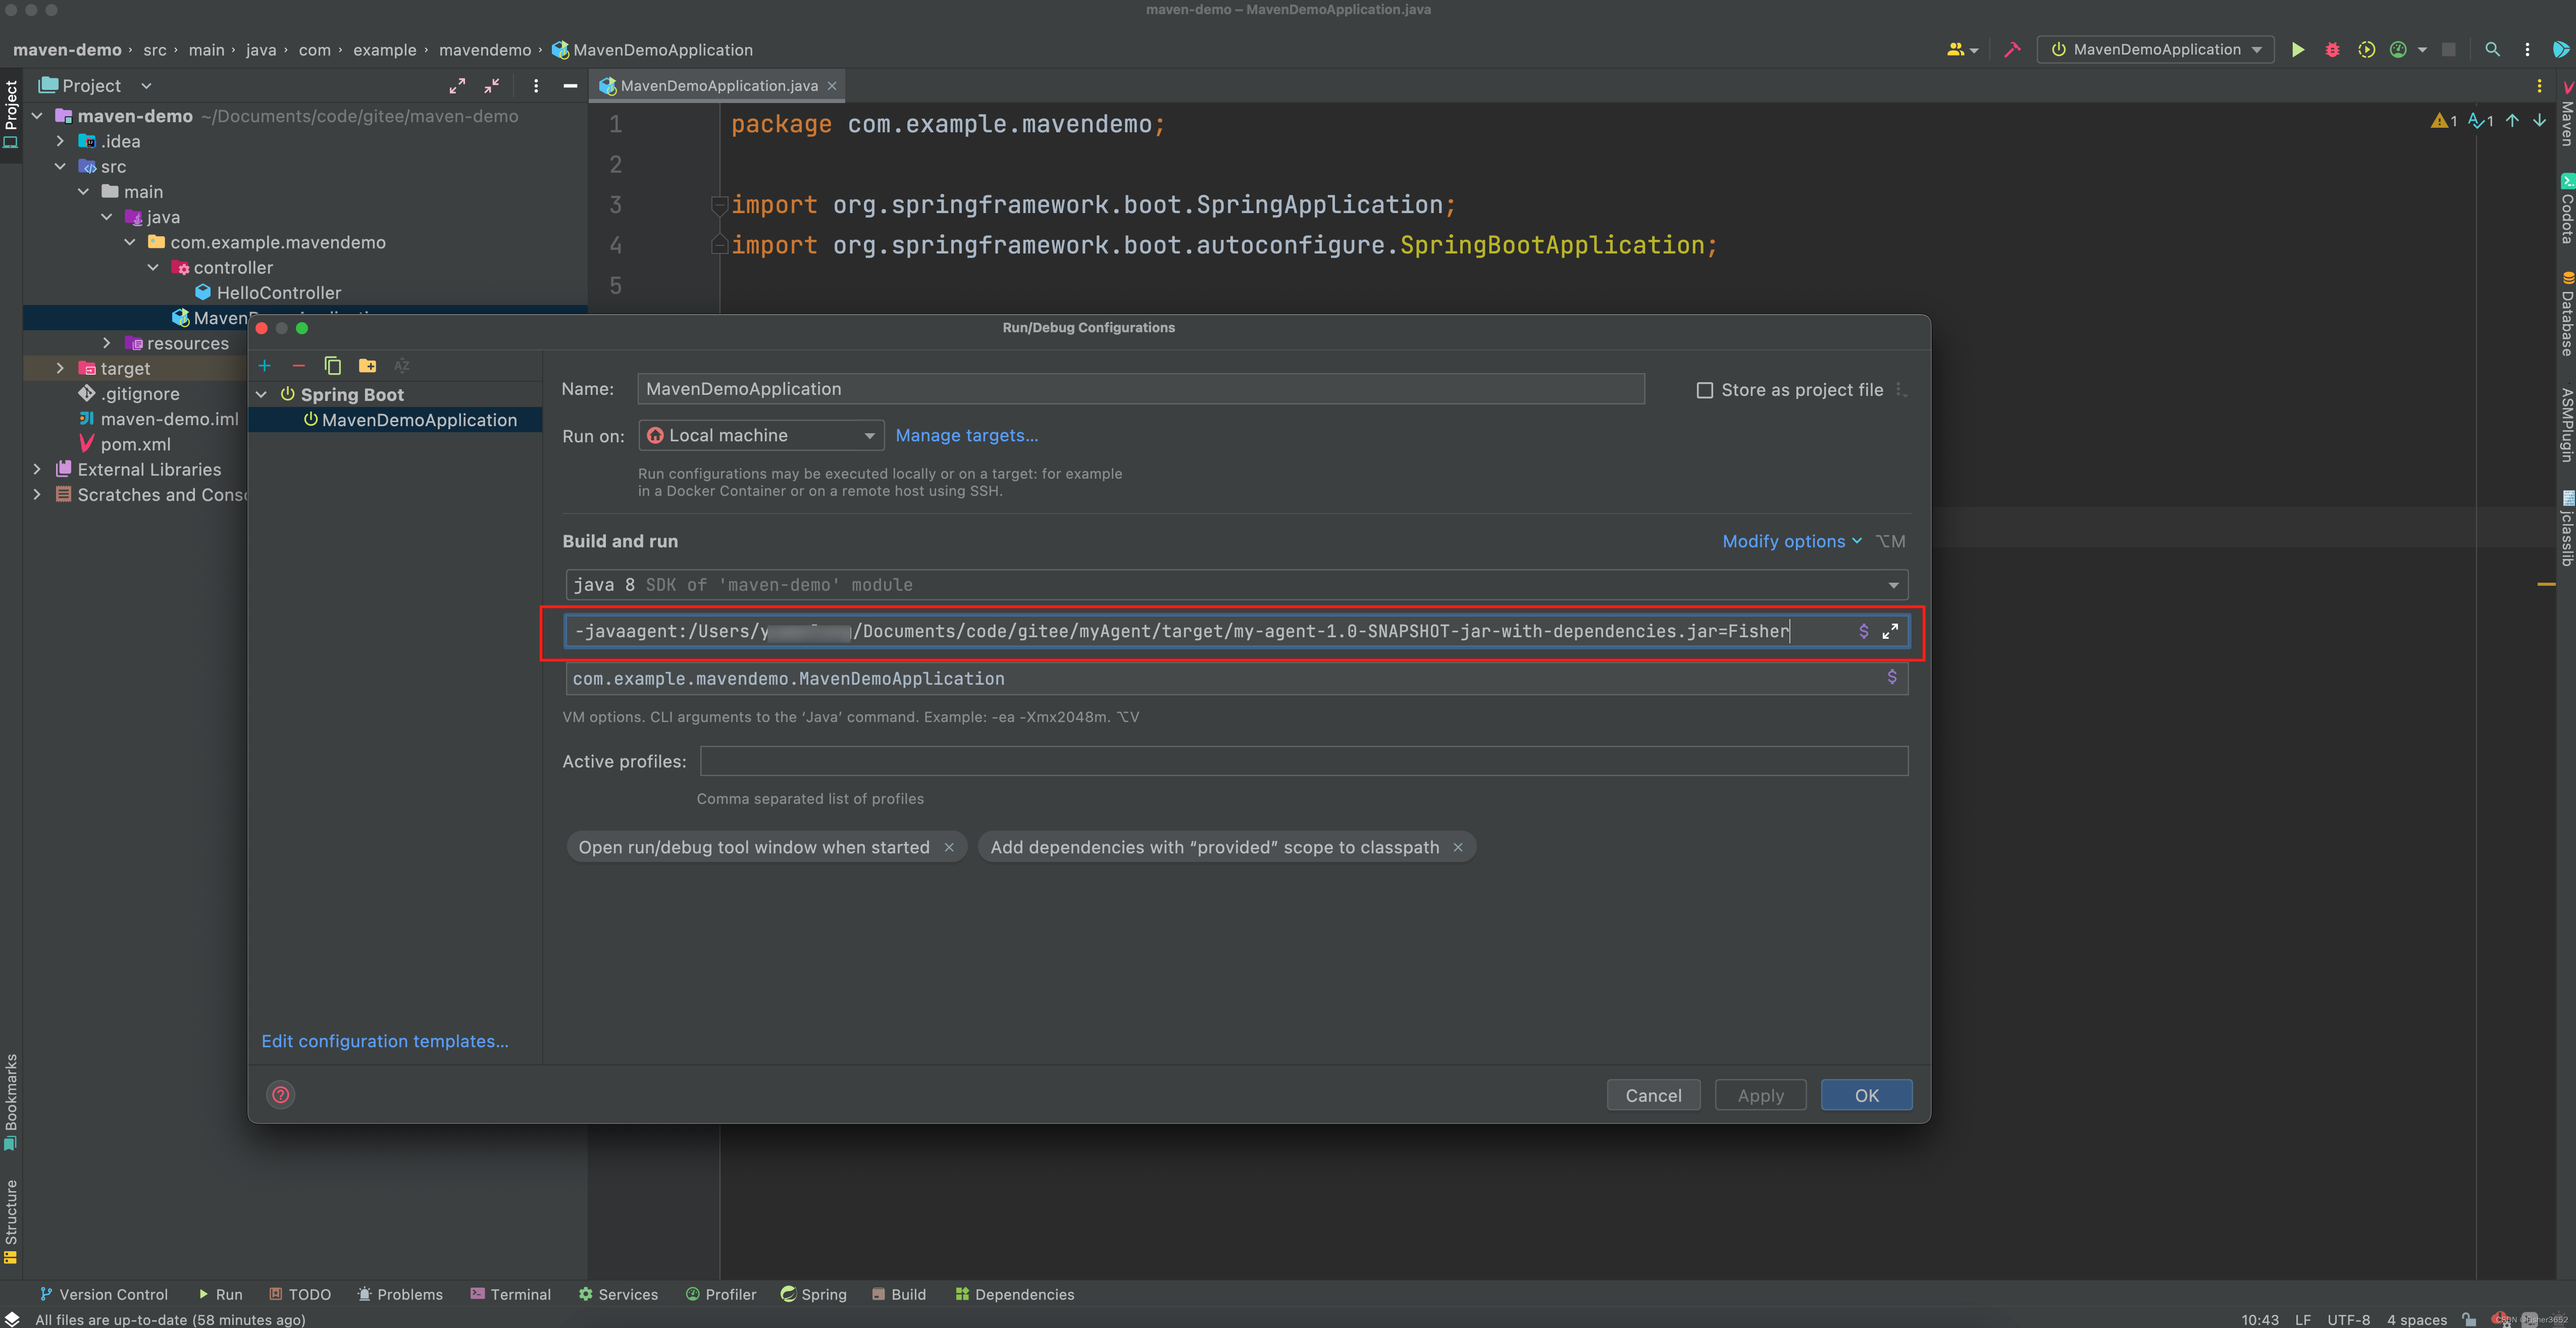Enable Store as project file
The image size is (2576, 1328).
pyautogui.click(x=1705, y=390)
